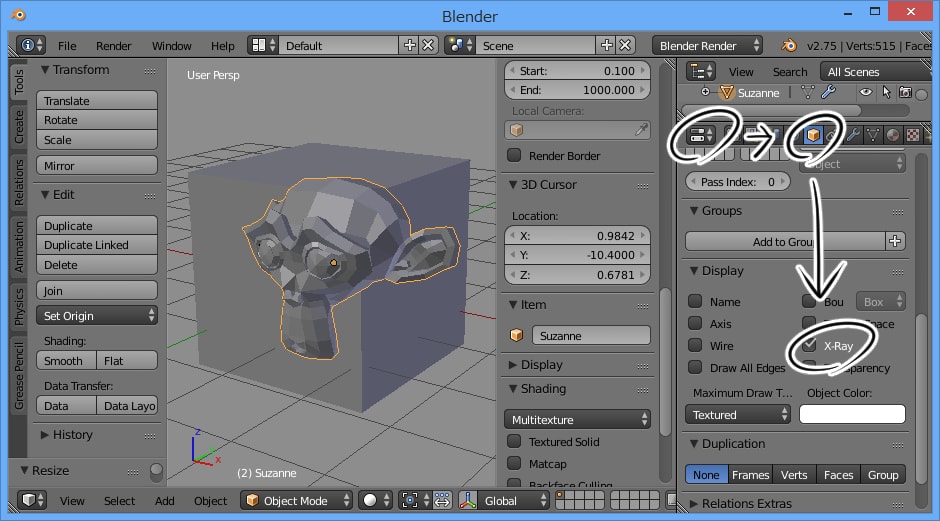Click the 3D Cursor X location field
Viewport: 940px width, 521px height.
pos(577,236)
